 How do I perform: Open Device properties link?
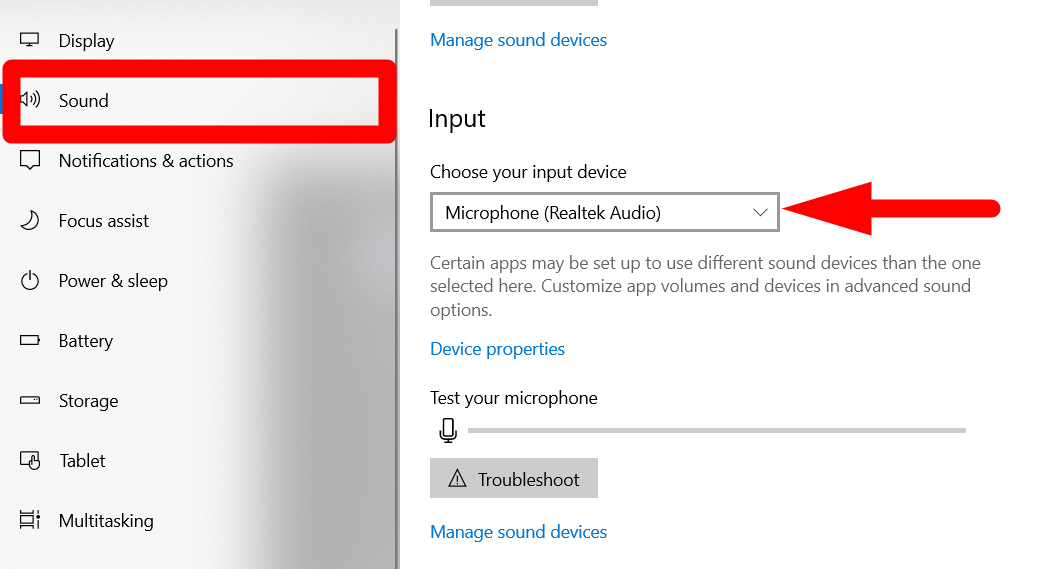(497, 349)
